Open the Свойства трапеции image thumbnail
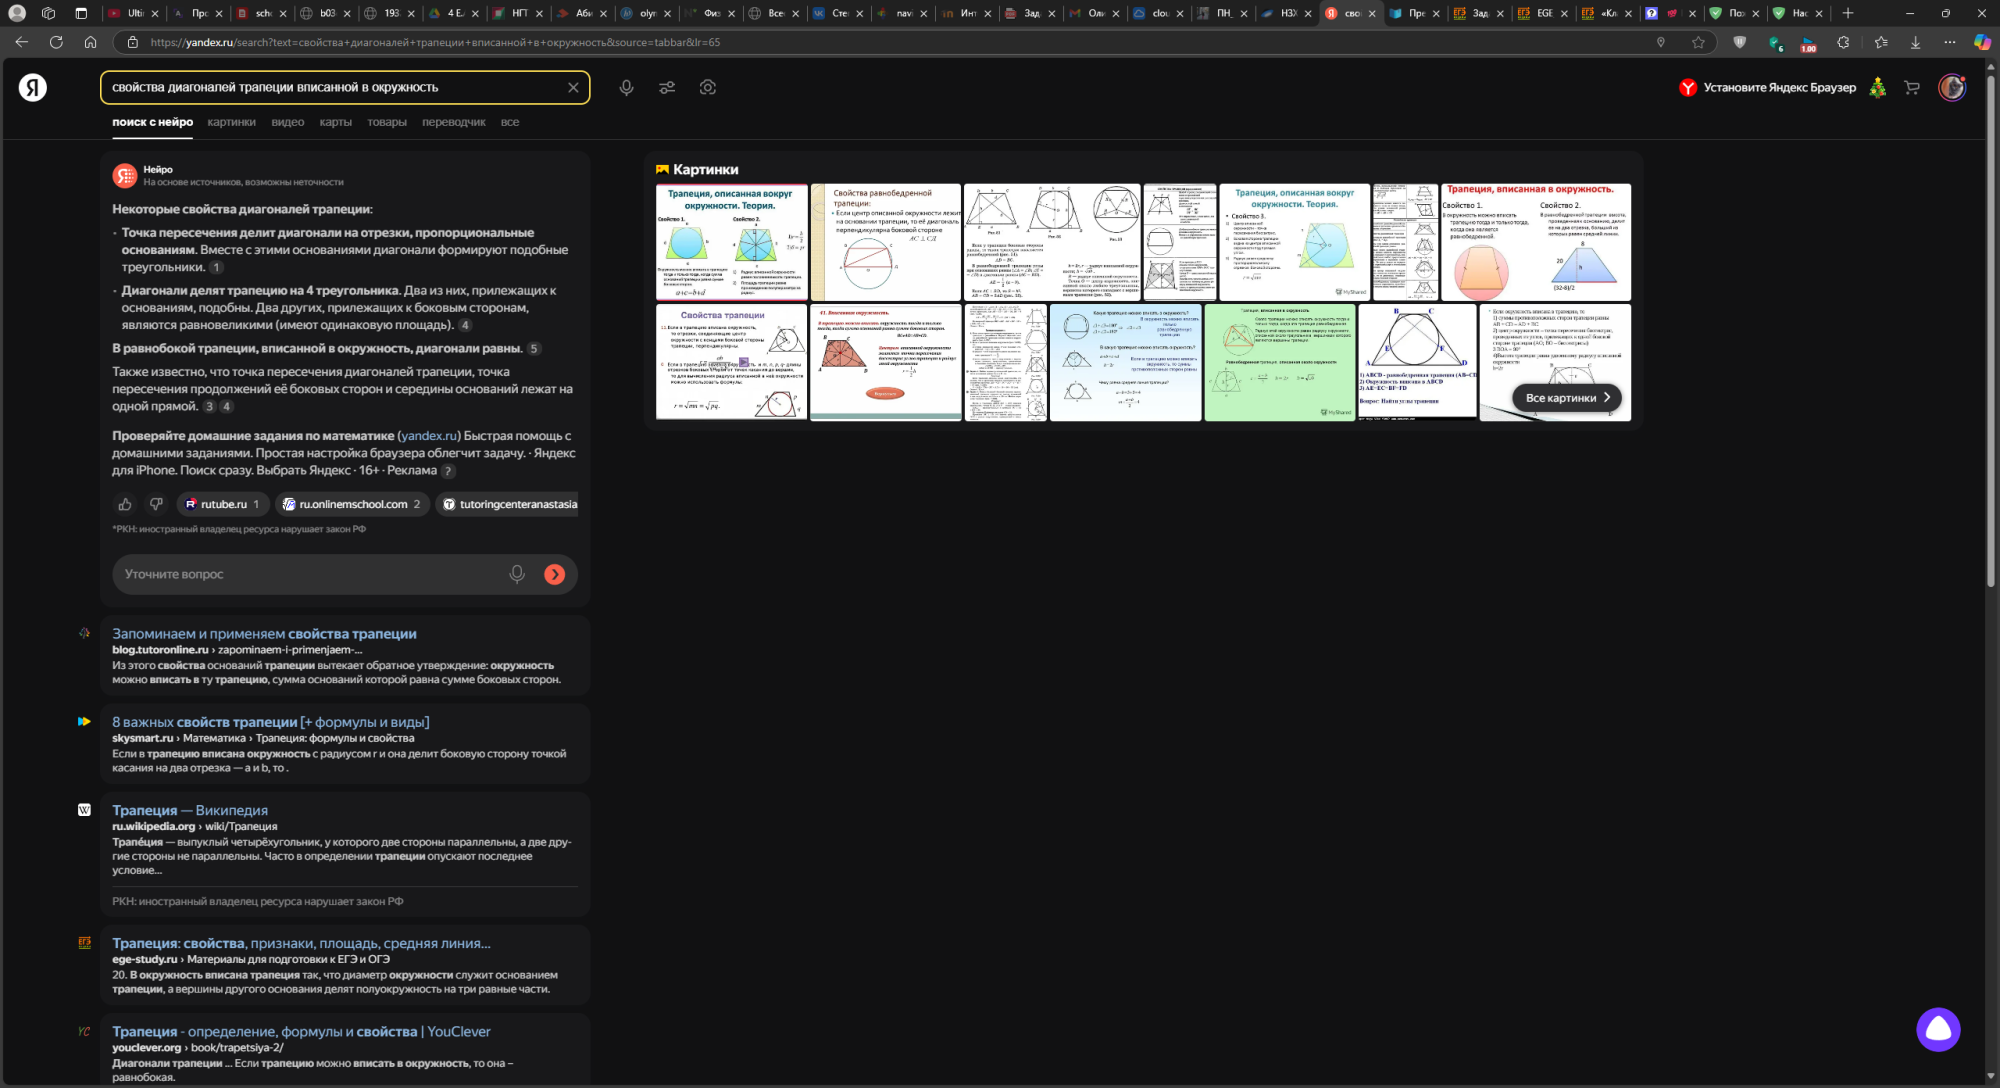 pos(731,362)
